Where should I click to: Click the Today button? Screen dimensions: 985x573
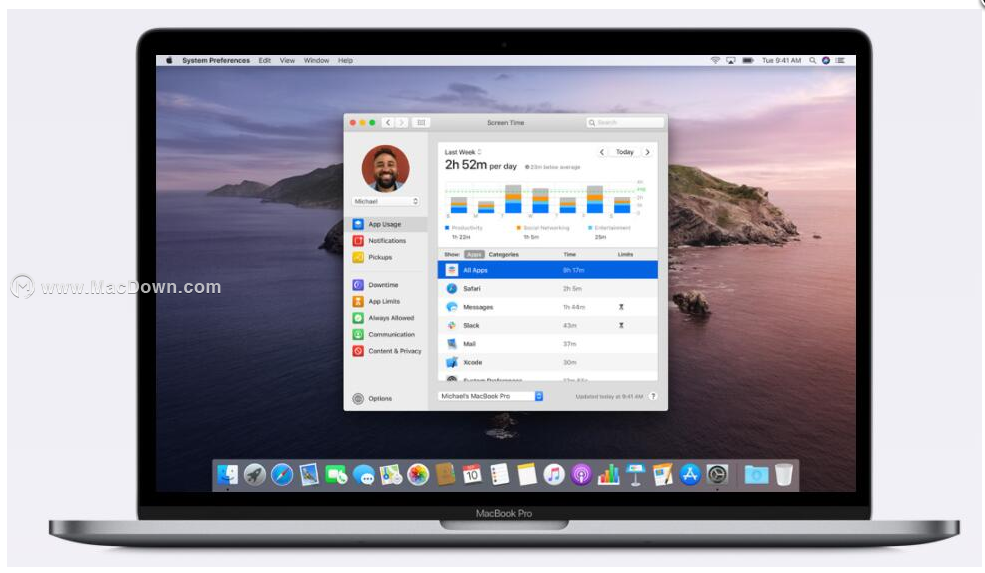click(624, 152)
